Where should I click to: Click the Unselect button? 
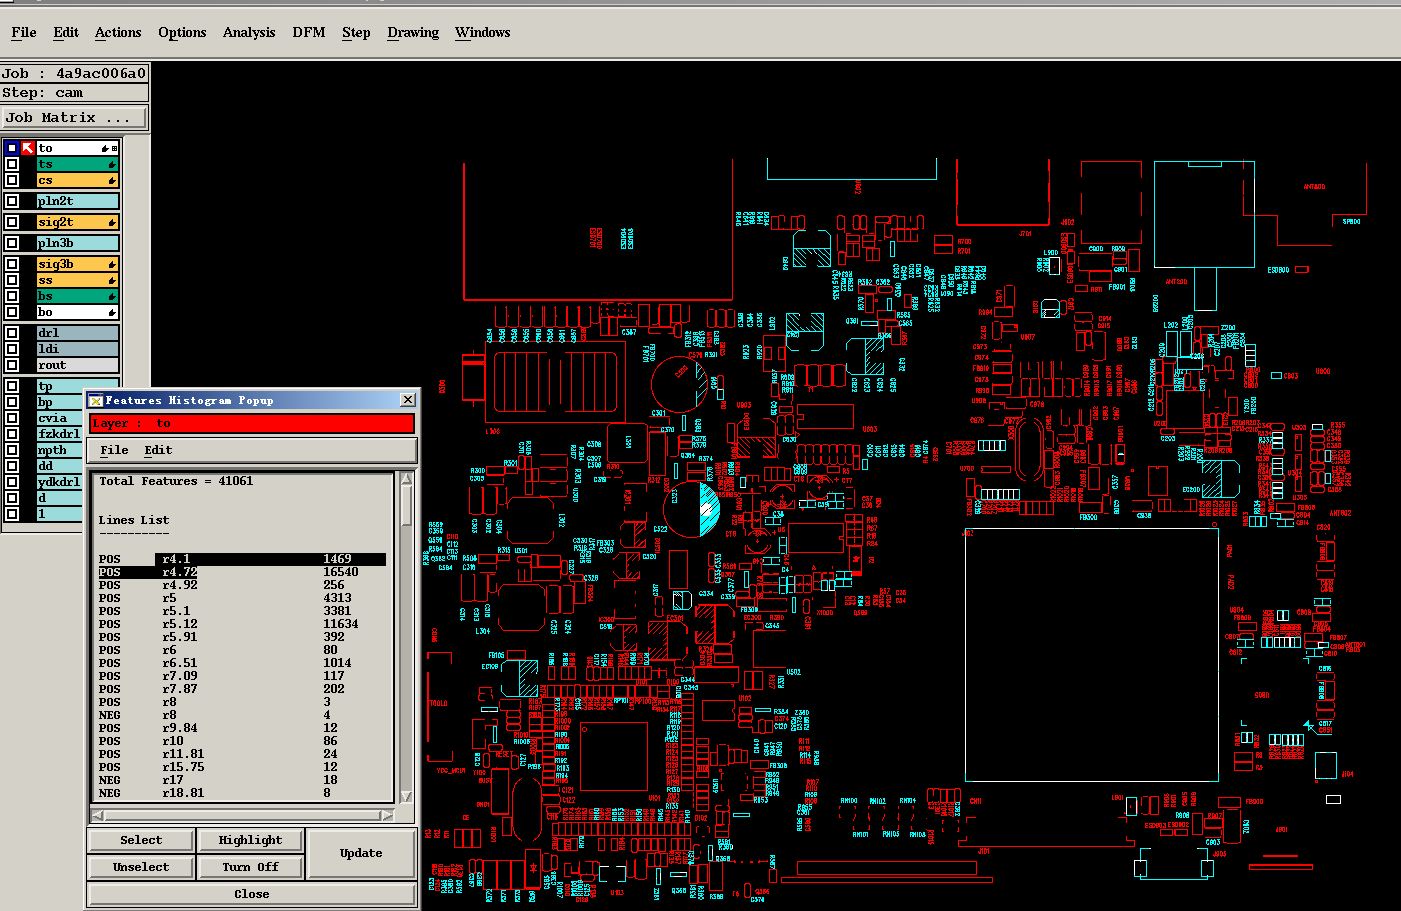(x=141, y=867)
